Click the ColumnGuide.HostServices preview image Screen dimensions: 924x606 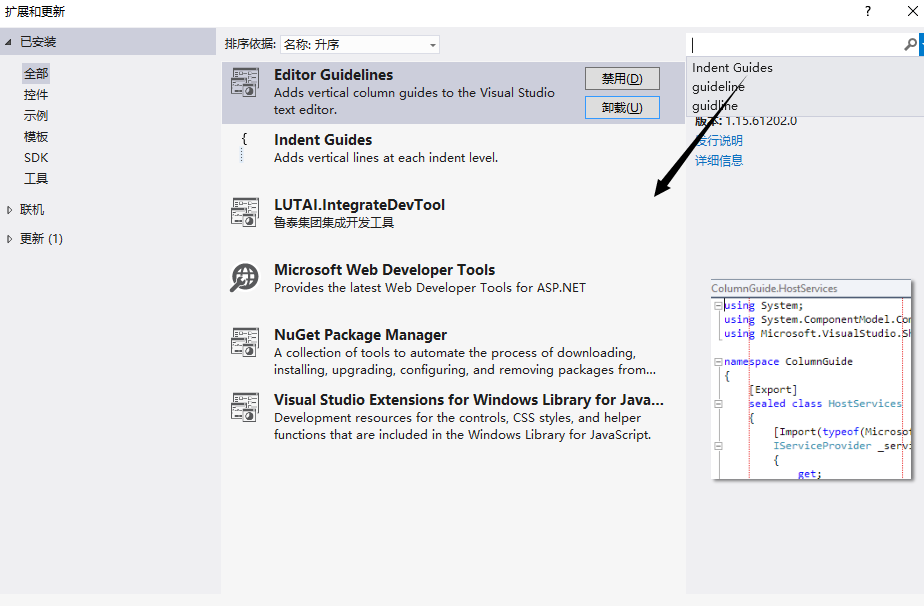pyautogui.click(x=811, y=379)
